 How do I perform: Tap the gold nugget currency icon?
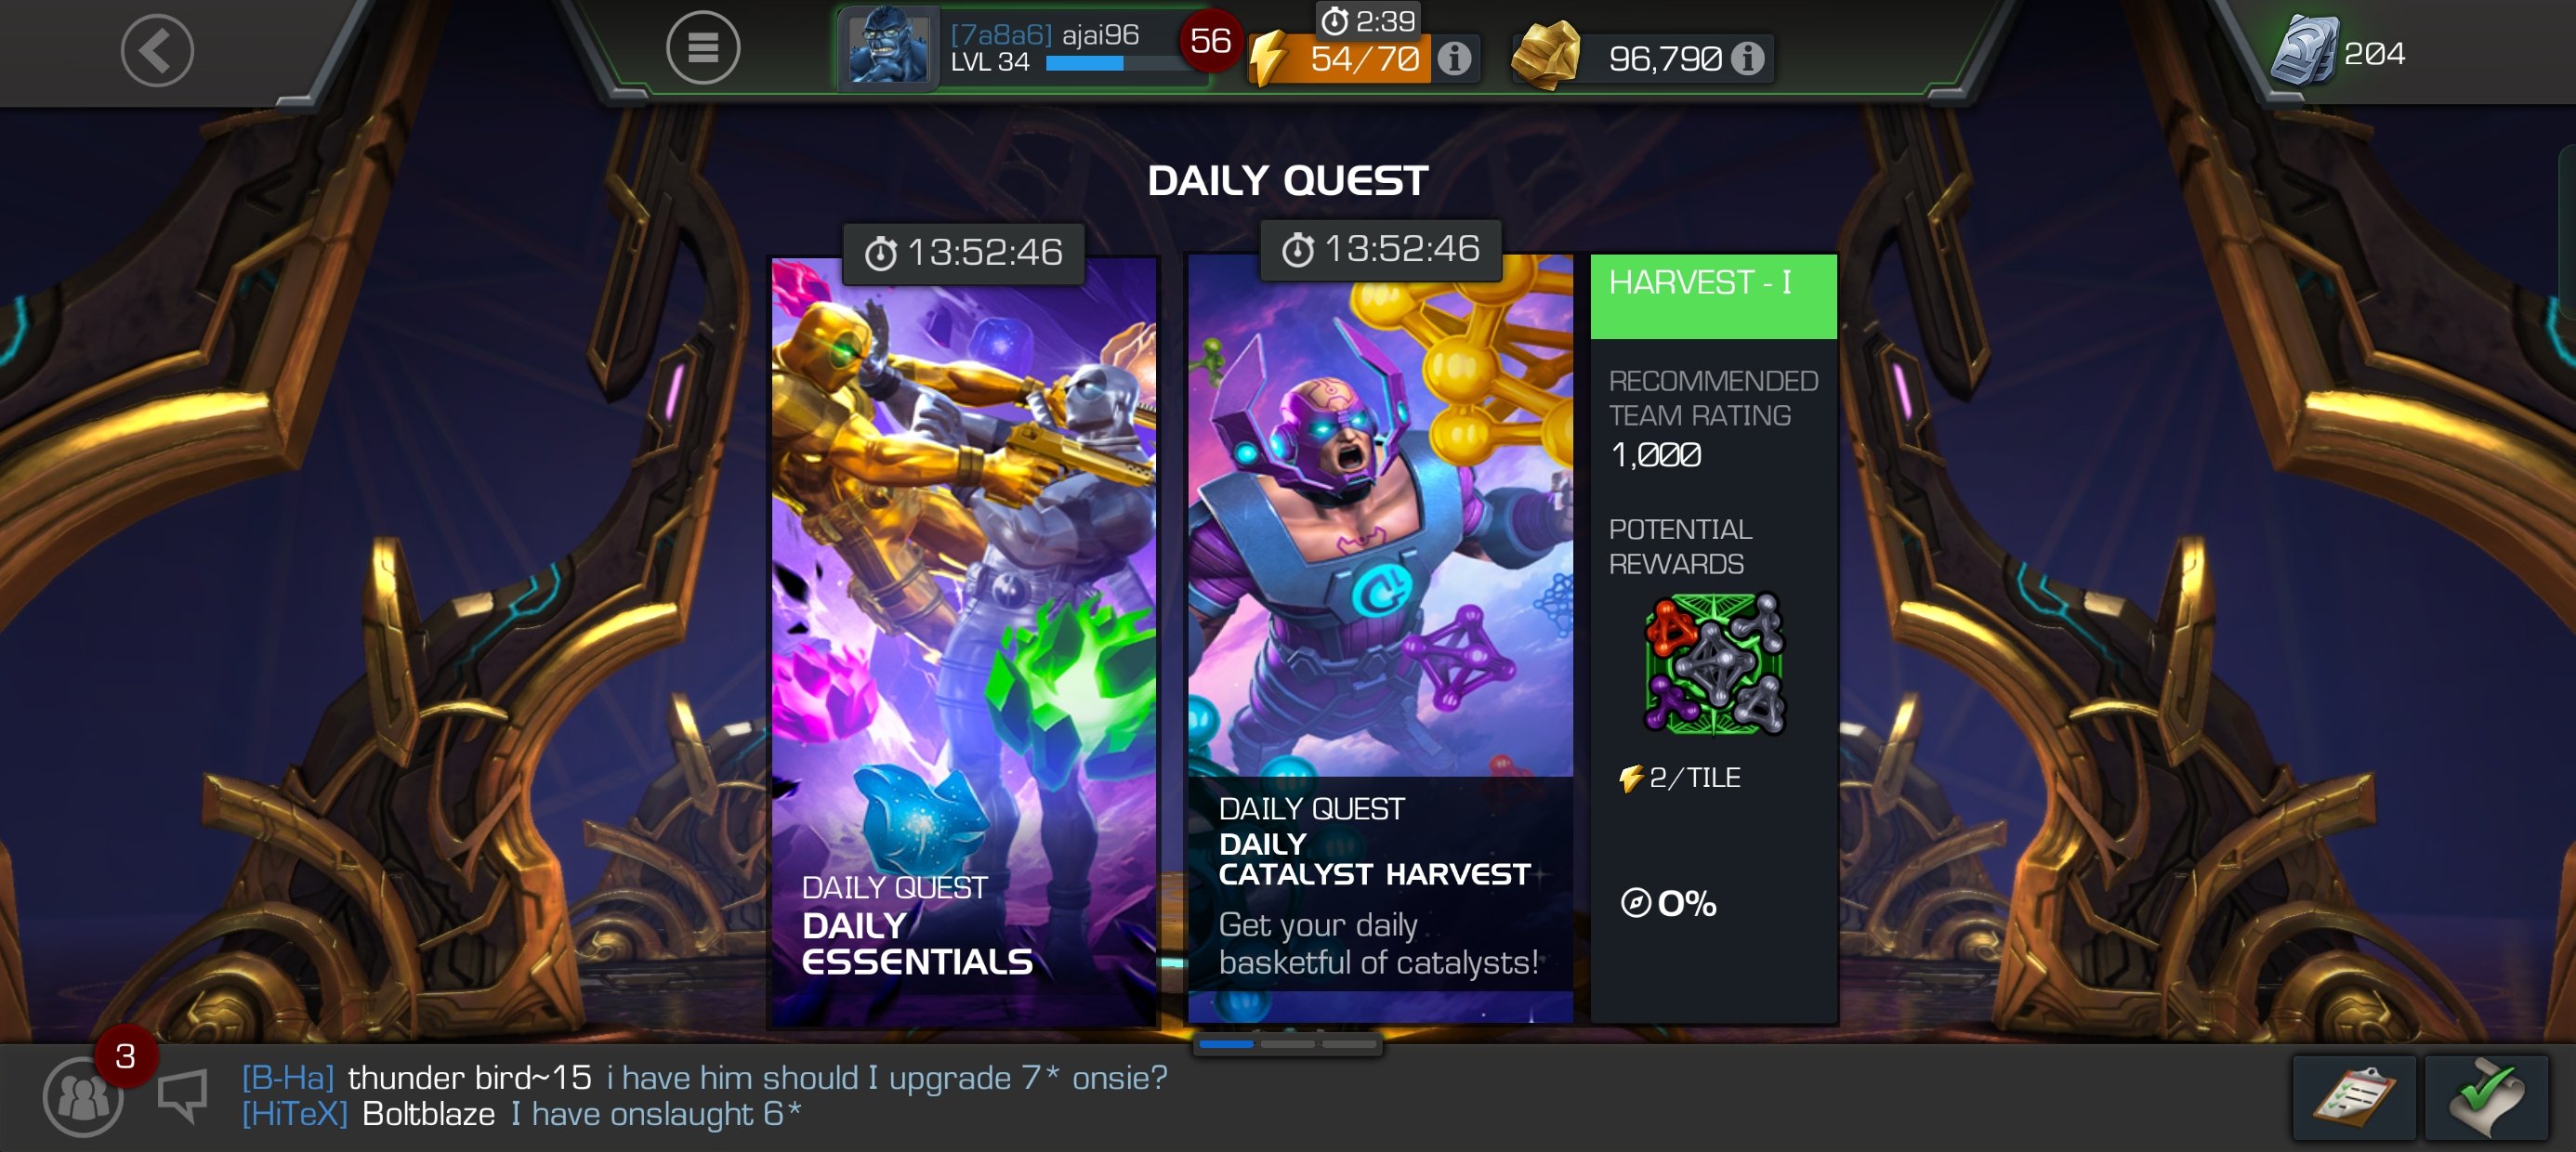(1545, 56)
